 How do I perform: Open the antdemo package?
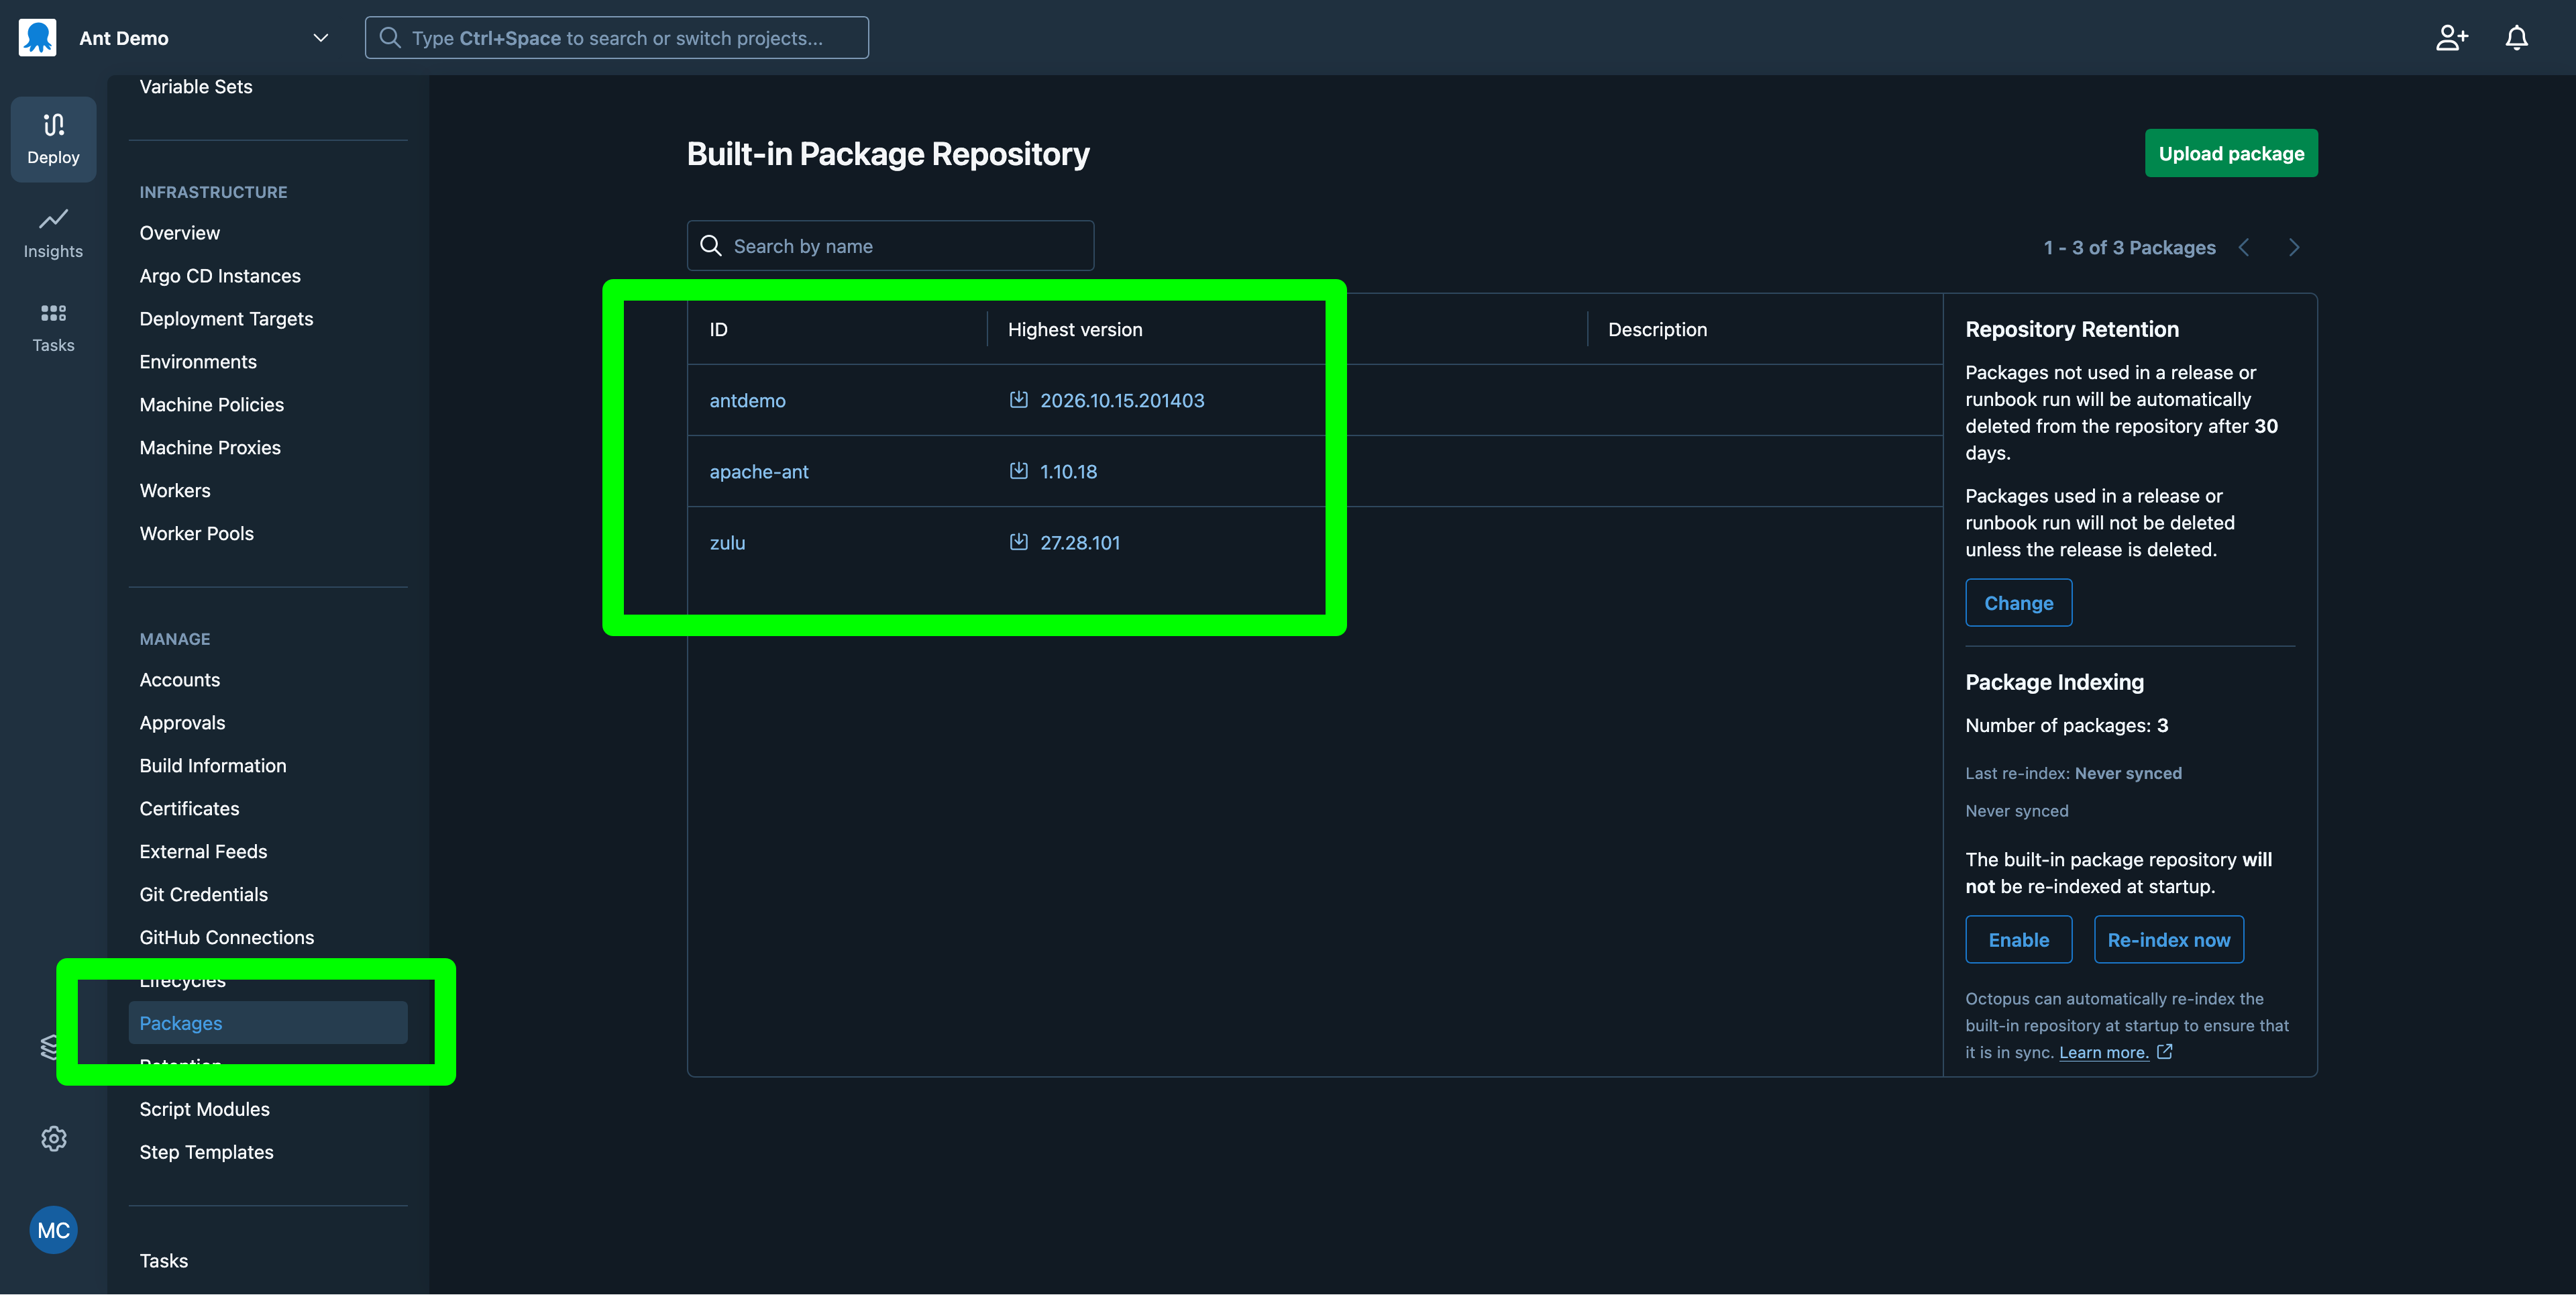pyautogui.click(x=747, y=400)
